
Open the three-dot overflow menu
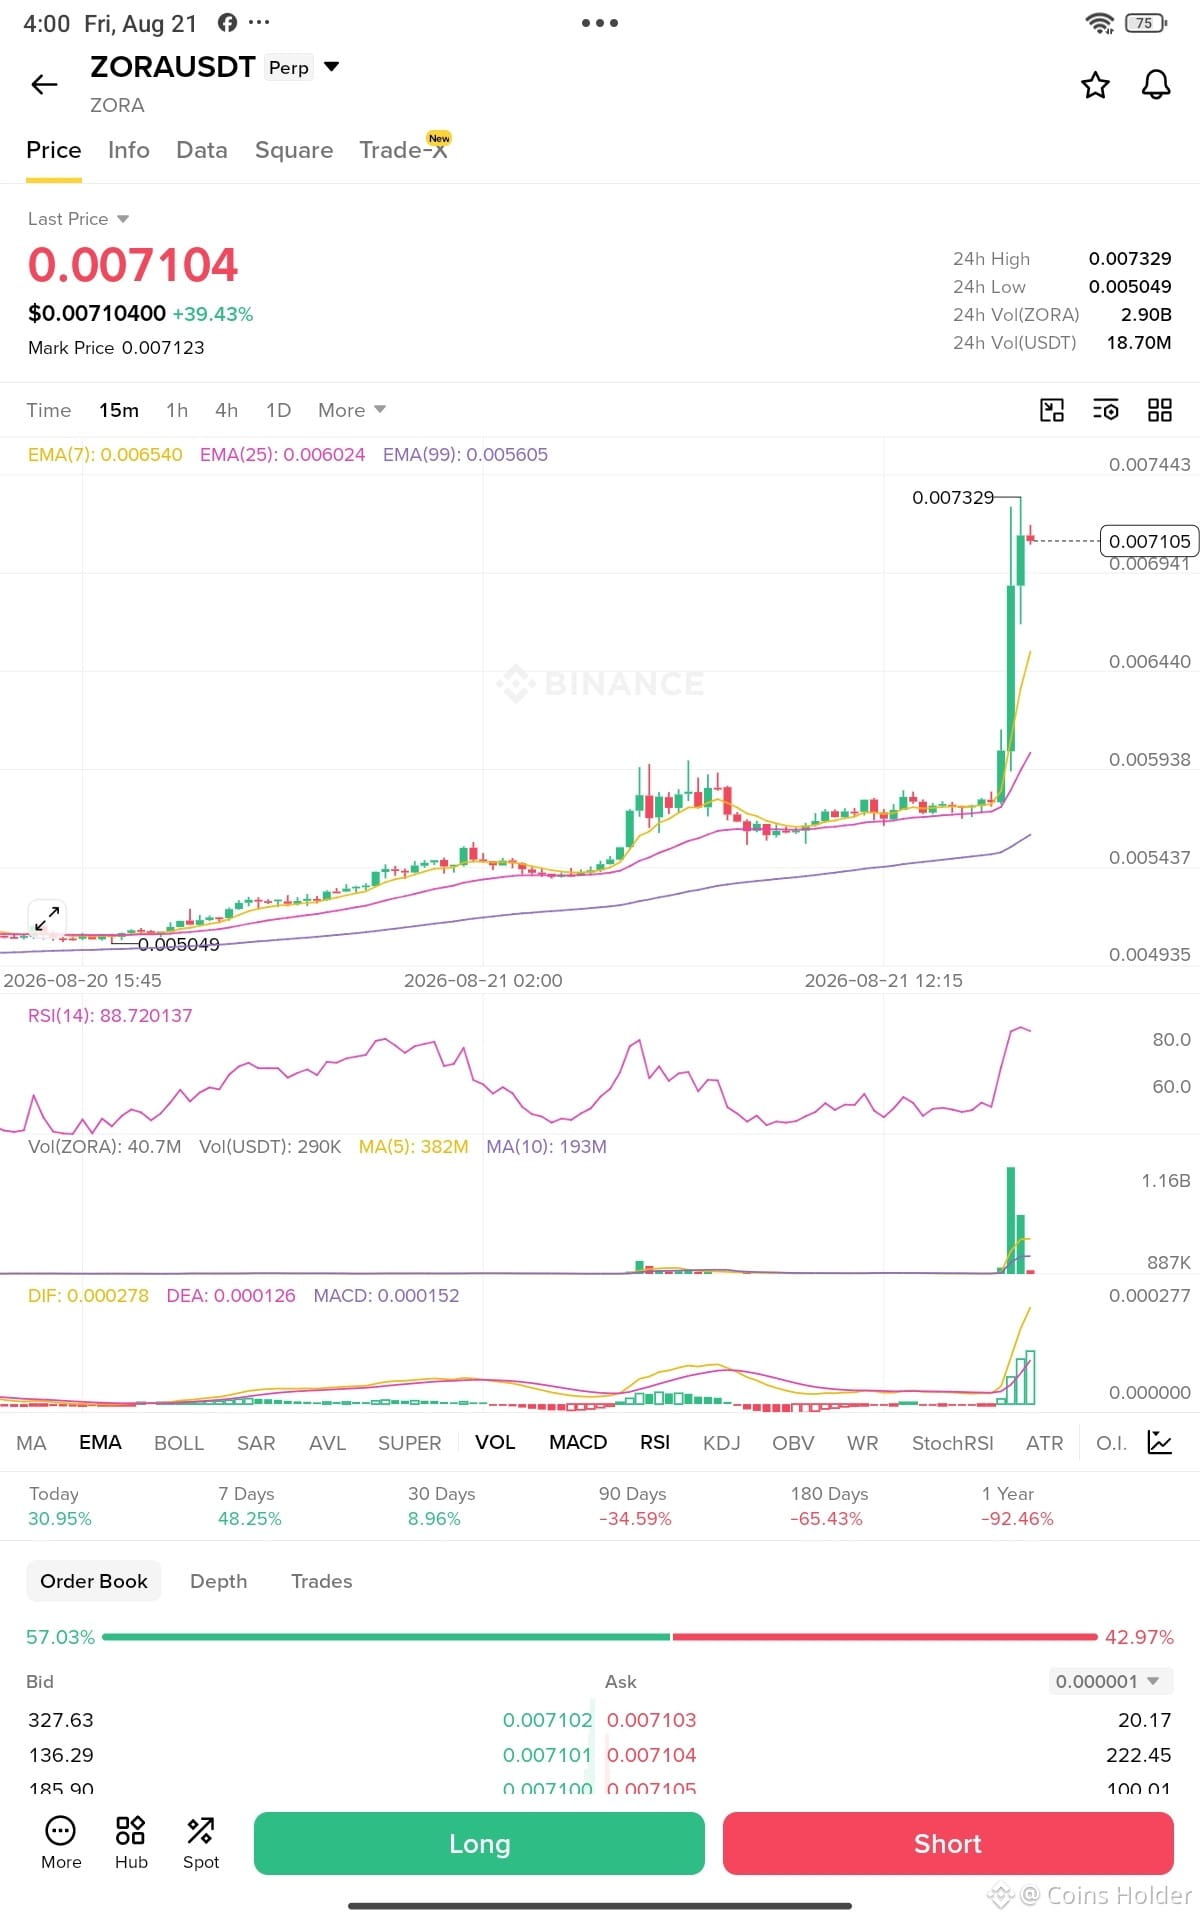click(600, 22)
